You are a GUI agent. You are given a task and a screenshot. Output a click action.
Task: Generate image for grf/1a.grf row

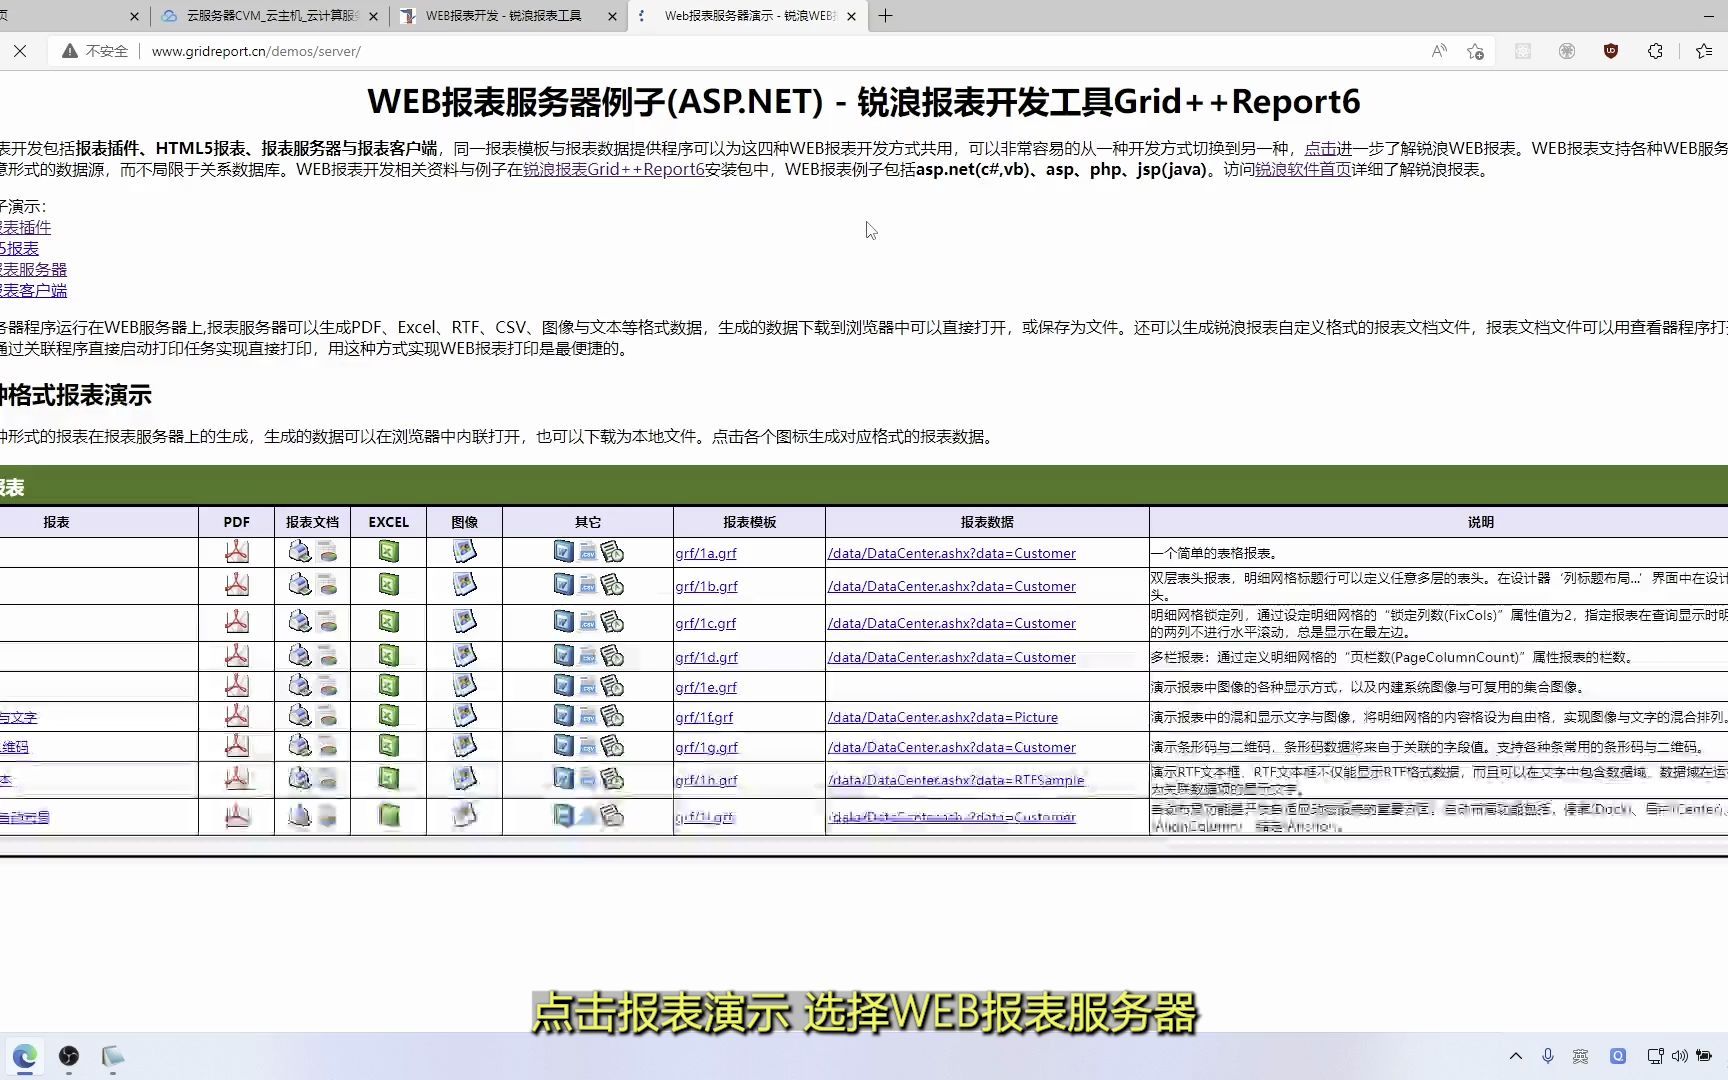[464, 552]
